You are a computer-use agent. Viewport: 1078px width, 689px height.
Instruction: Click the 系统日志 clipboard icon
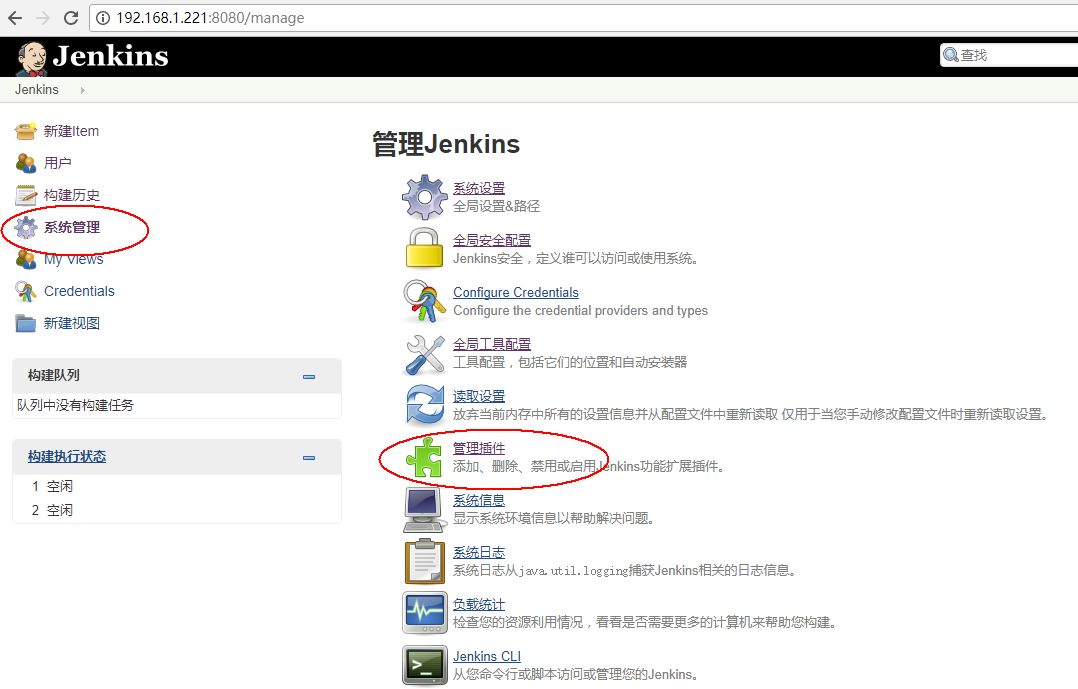coord(425,561)
